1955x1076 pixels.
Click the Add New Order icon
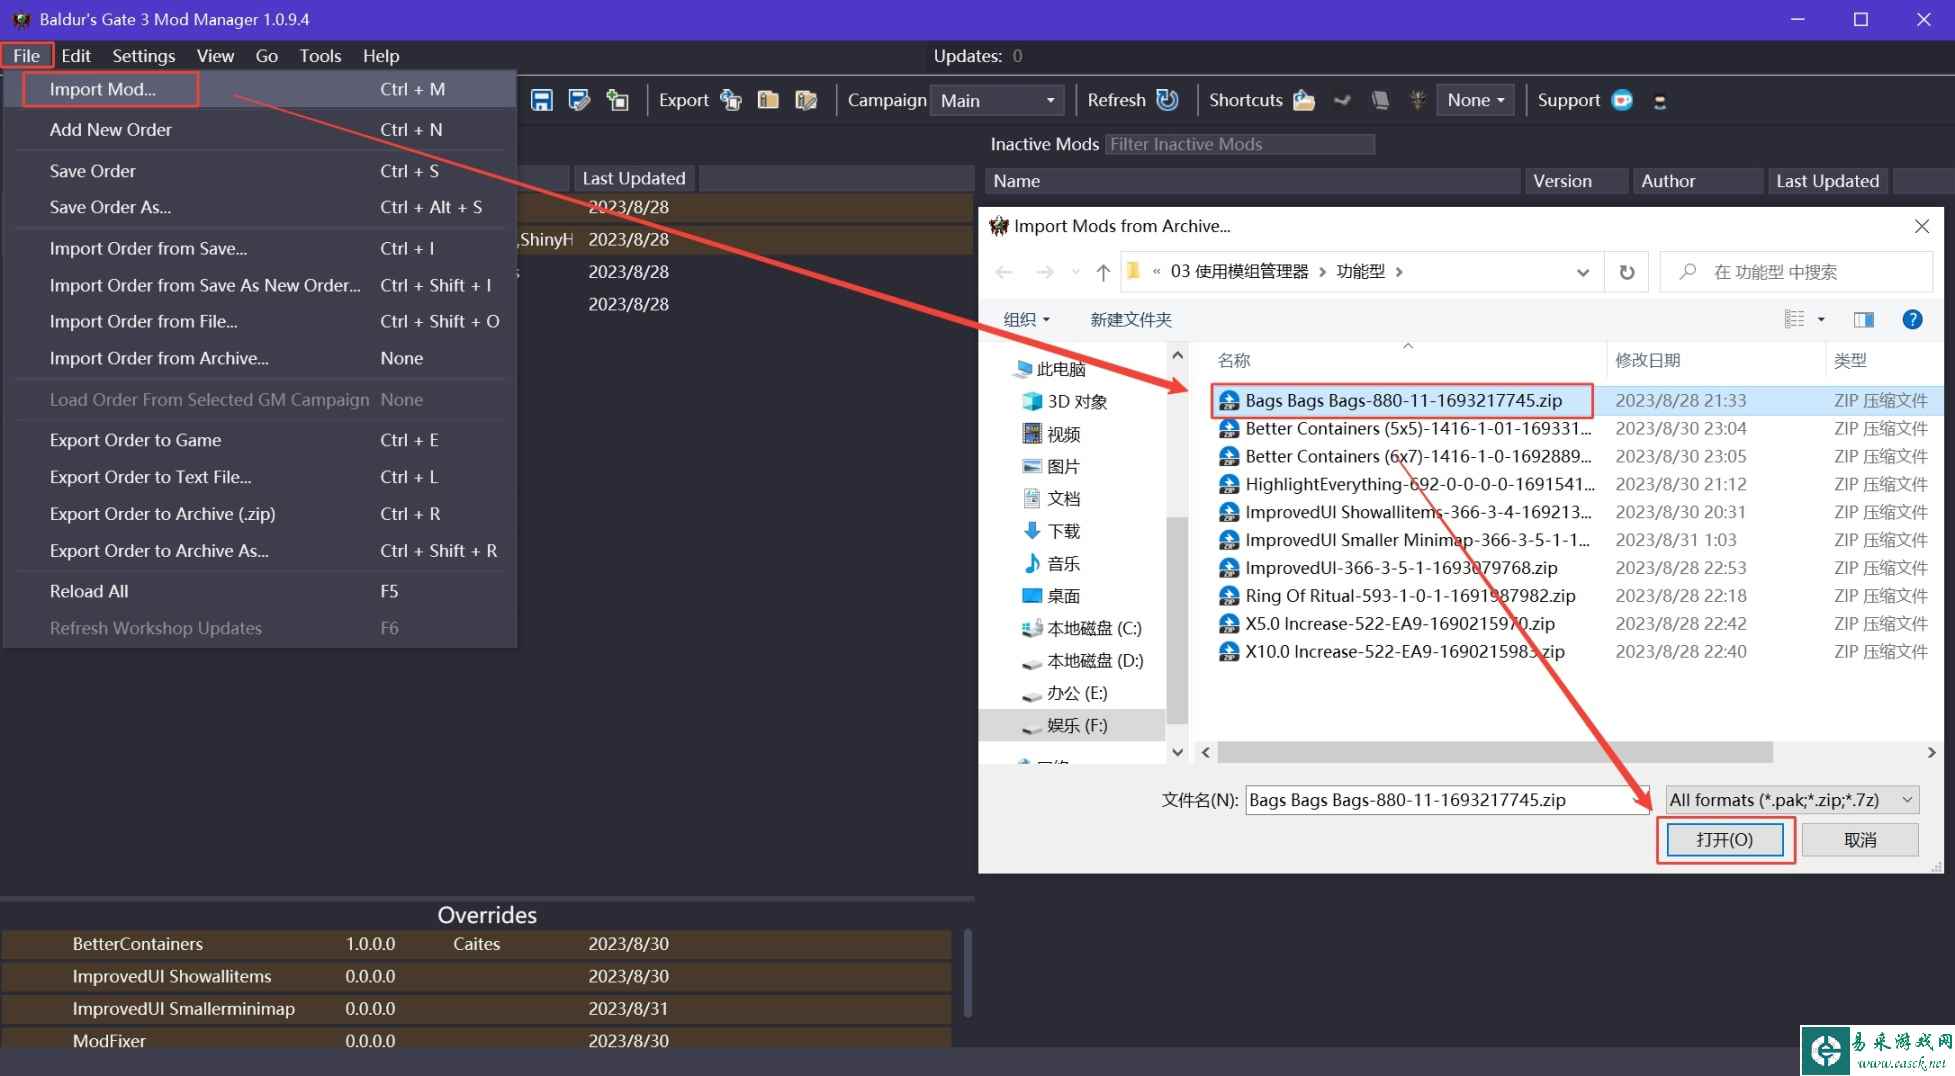tap(618, 100)
